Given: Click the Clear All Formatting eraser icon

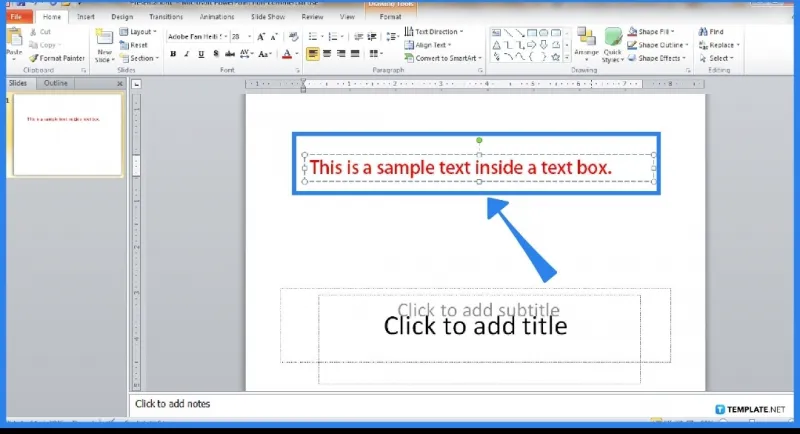Looking at the screenshot, I should [293, 37].
